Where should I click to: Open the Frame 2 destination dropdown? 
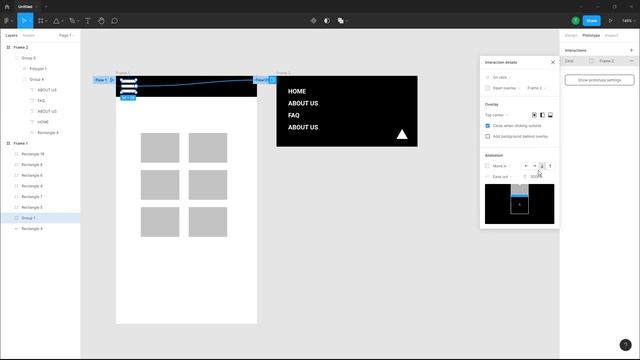tap(536, 88)
